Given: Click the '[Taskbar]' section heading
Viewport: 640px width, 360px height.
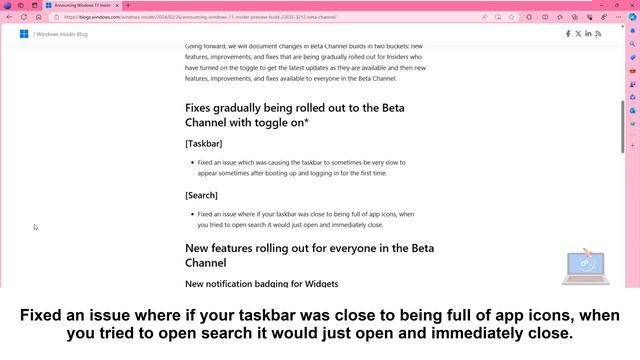Looking at the screenshot, I should click(x=204, y=144).
